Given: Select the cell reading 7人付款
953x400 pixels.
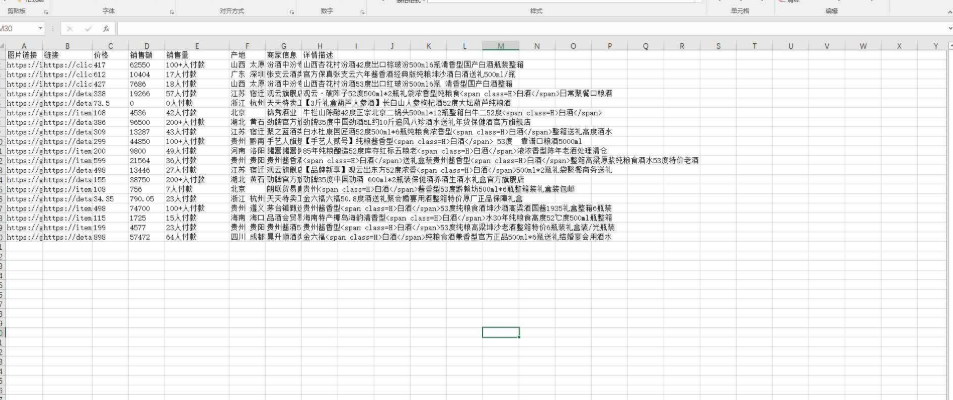Looking at the screenshot, I should click(x=197, y=189).
